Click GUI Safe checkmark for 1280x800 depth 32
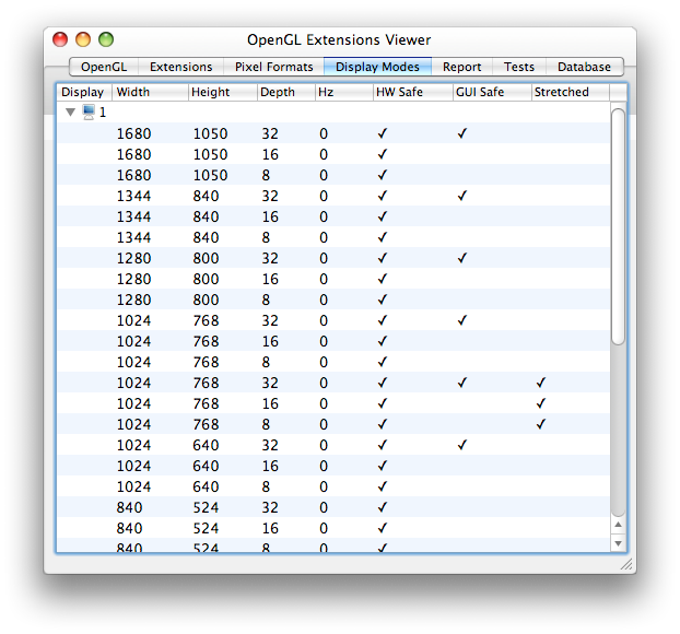Viewport: 680px width, 634px height. 462,258
